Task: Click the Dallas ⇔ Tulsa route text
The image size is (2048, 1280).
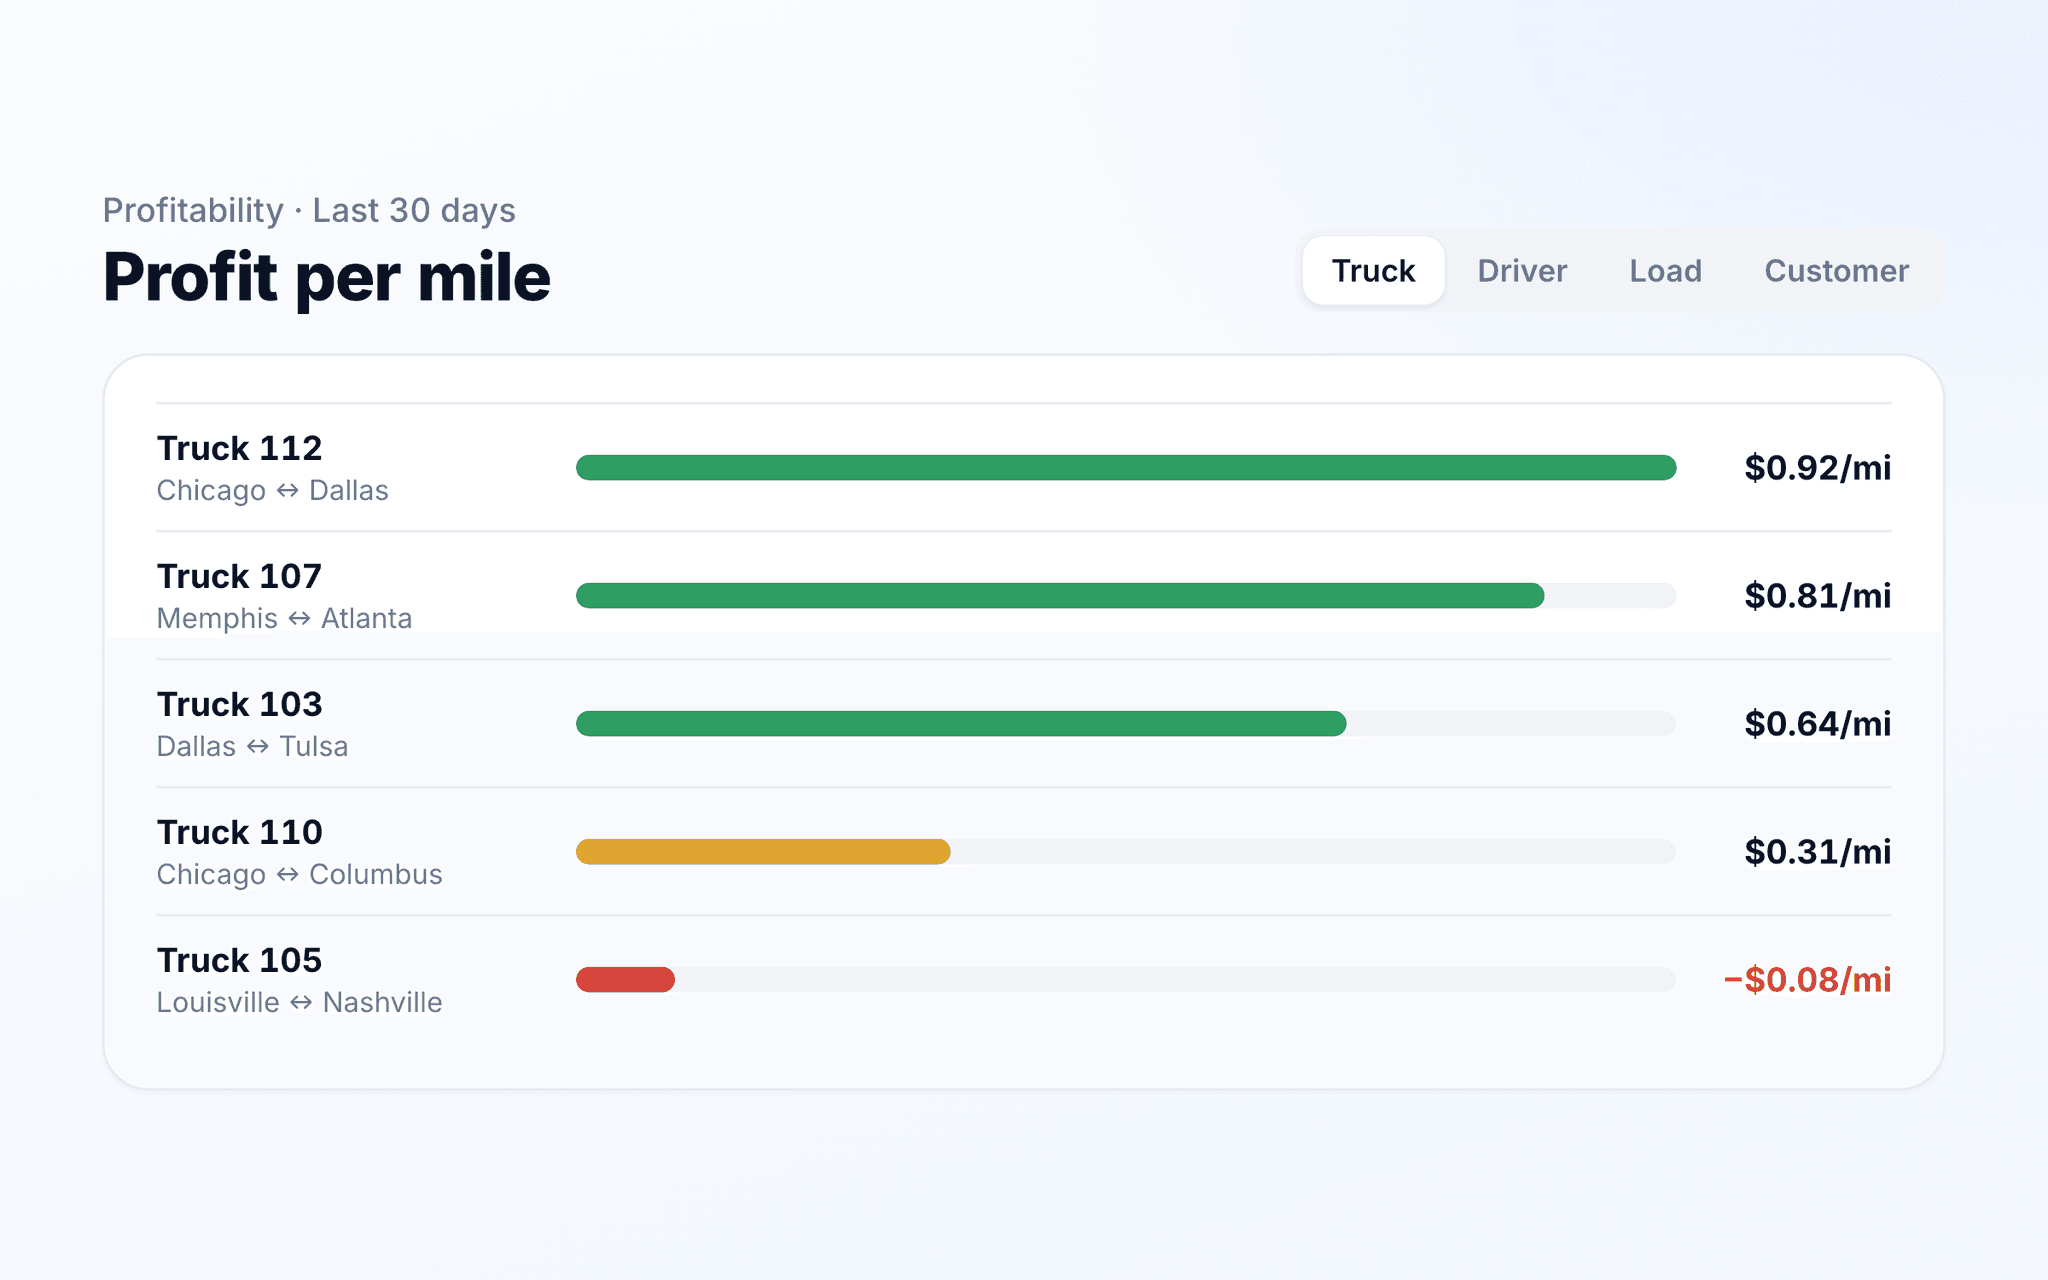Action: (x=252, y=746)
